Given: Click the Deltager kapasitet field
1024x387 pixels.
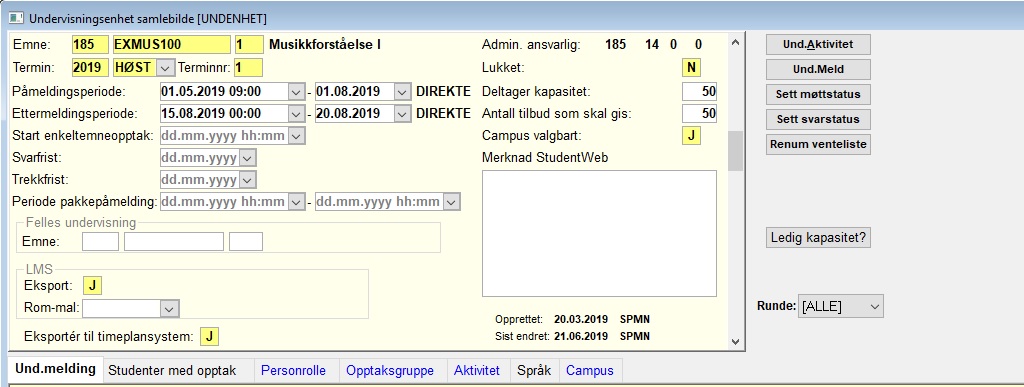Looking at the screenshot, I should (x=699, y=91).
